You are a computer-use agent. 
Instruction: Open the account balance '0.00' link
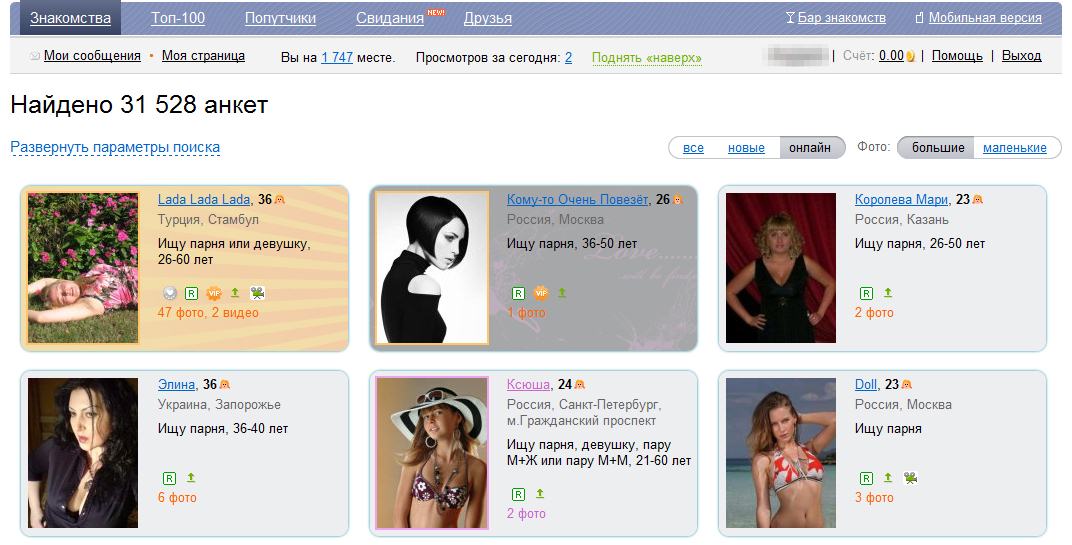(892, 56)
